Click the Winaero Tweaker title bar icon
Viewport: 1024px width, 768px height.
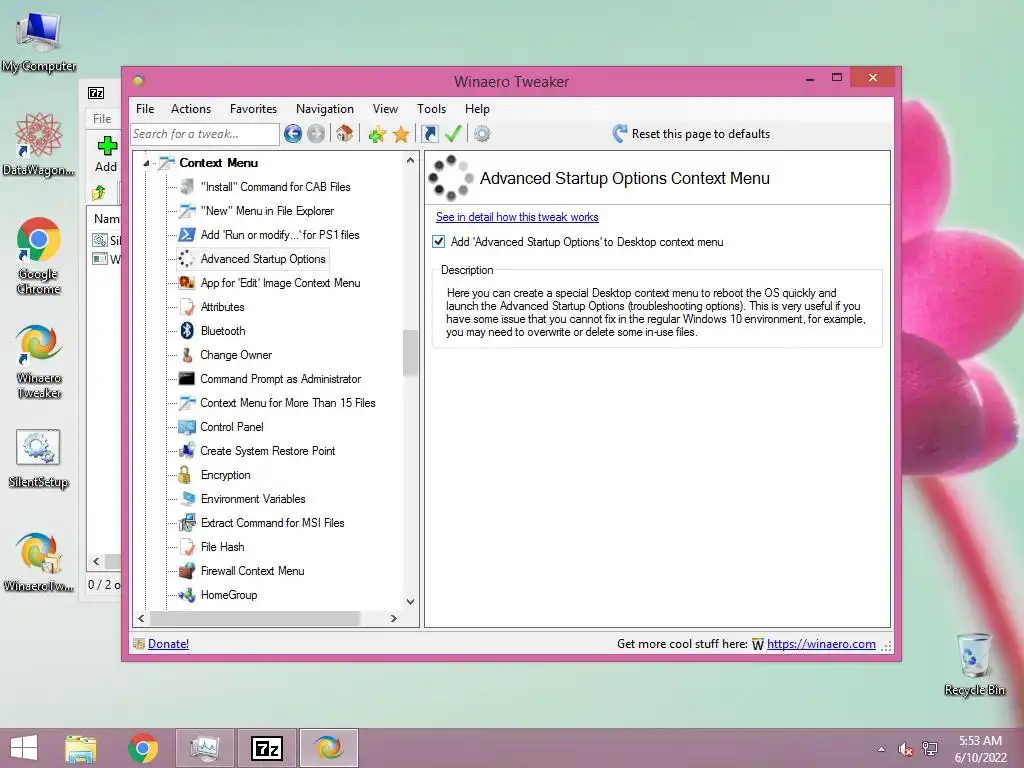click(x=138, y=81)
